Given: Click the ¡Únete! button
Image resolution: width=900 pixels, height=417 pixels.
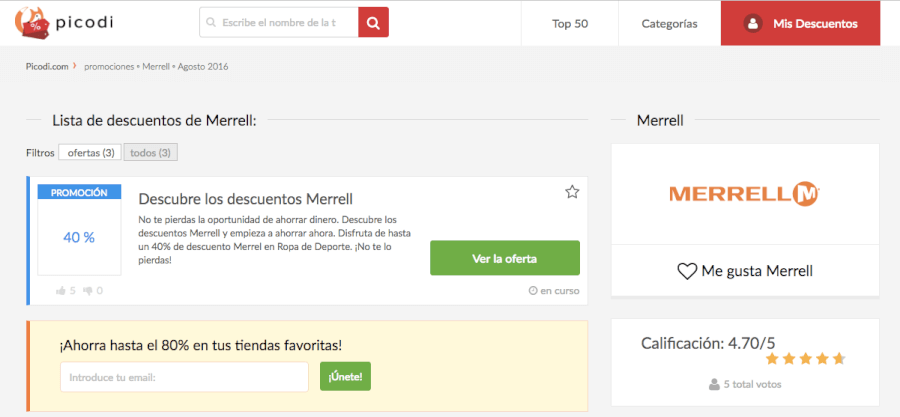Looking at the screenshot, I should pyautogui.click(x=345, y=377).
